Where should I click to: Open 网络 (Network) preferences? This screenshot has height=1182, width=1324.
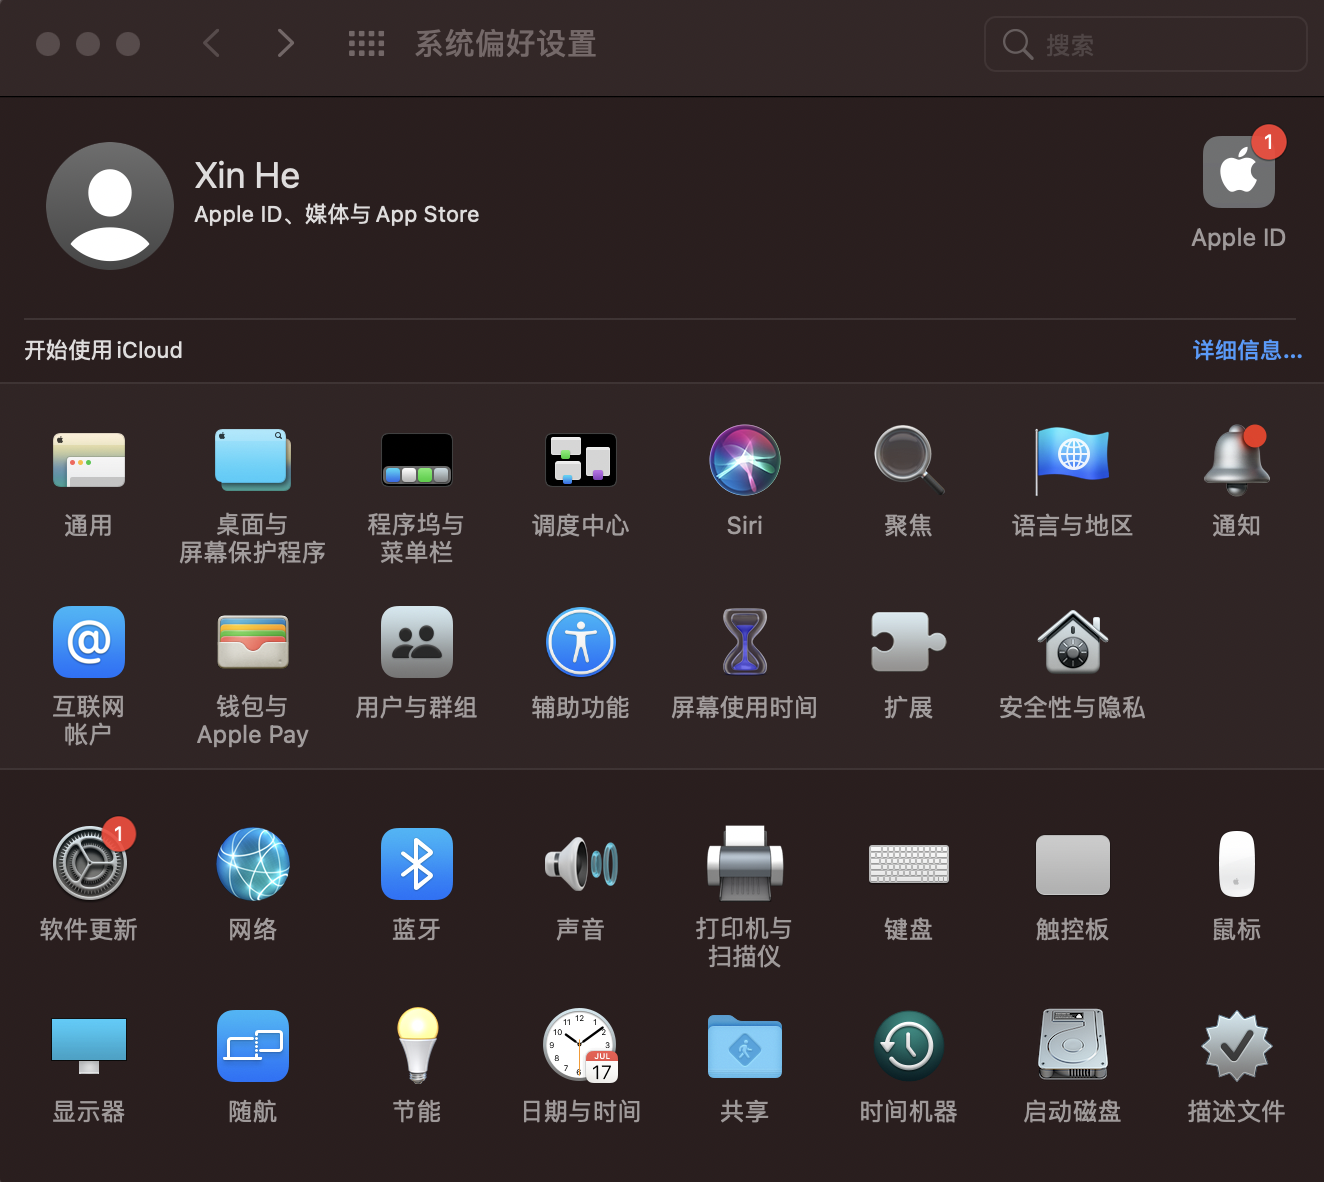click(253, 864)
